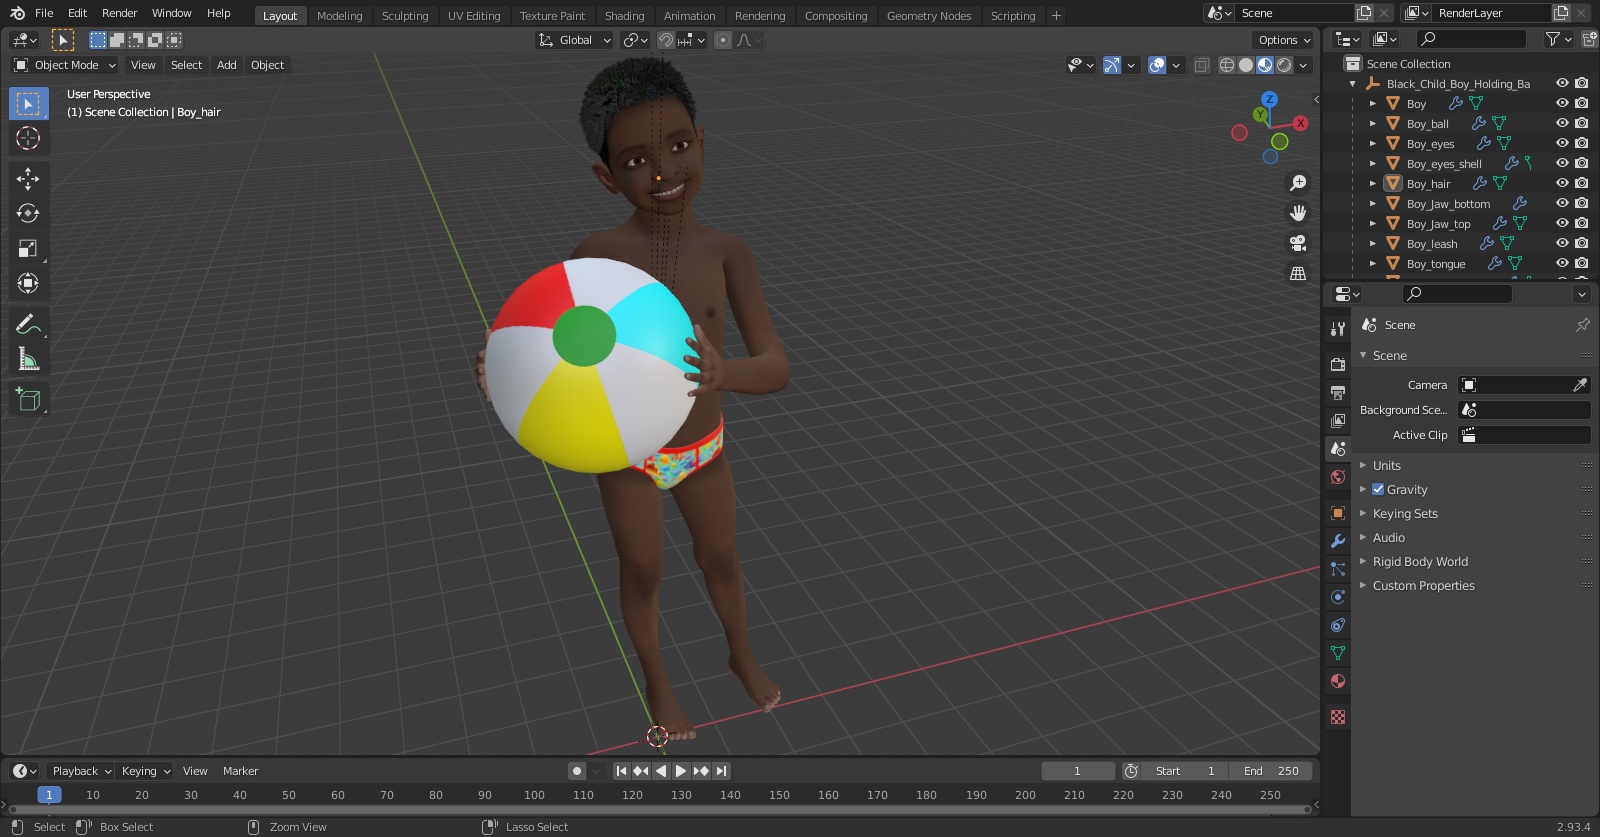Click the current frame number field
1600x837 pixels.
click(x=1078, y=771)
